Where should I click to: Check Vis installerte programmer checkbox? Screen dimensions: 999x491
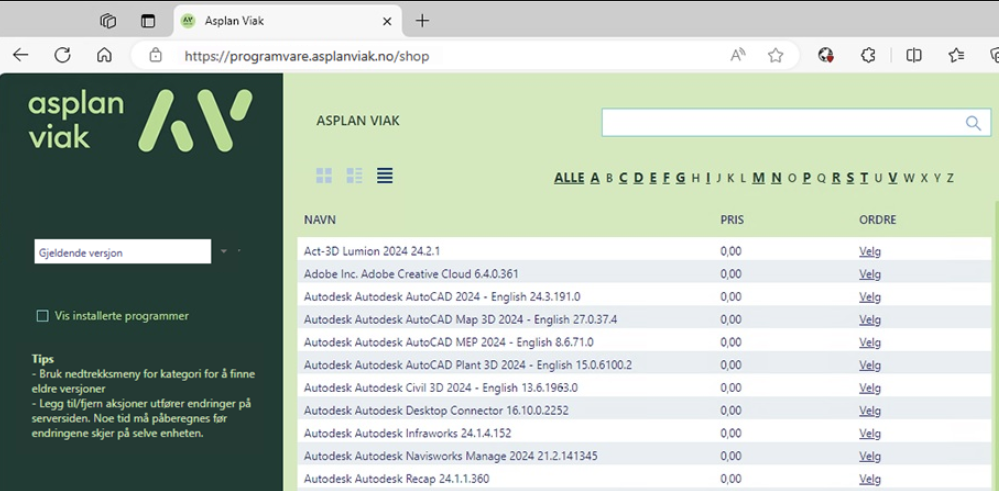click(x=43, y=316)
